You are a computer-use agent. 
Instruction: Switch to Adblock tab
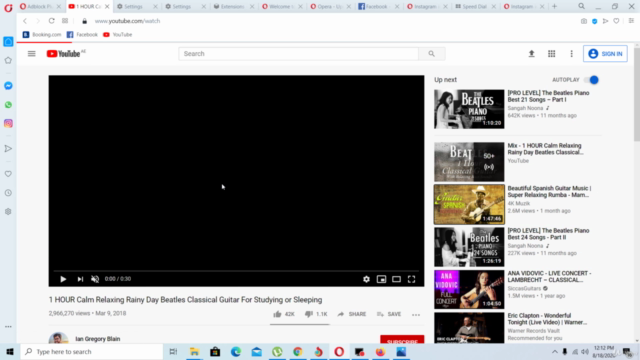(40, 7)
